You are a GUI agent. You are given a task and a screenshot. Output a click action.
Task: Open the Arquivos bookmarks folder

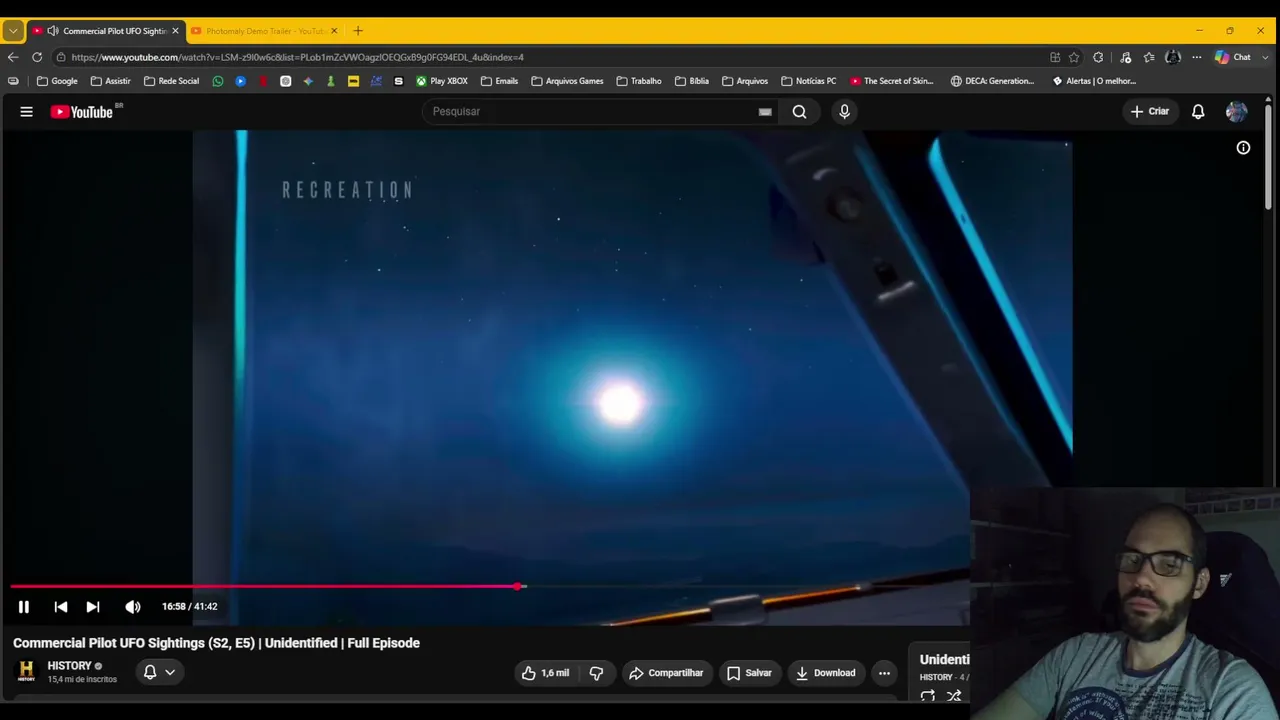pyautogui.click(x=745, y=81)
